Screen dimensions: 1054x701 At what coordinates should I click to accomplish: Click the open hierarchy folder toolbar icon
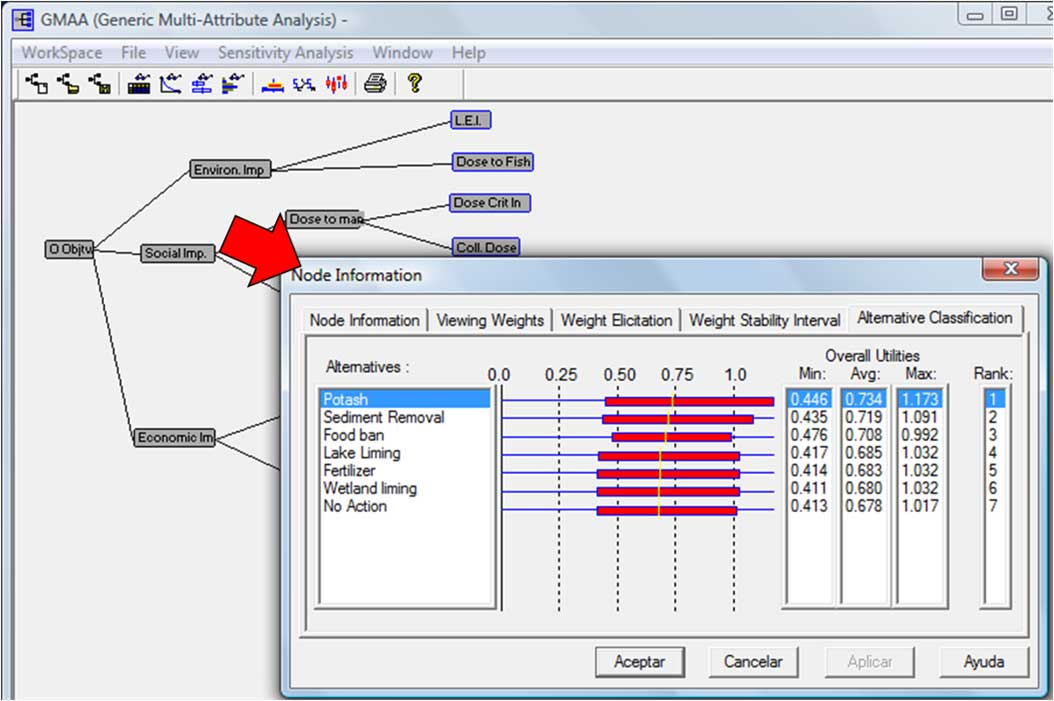(68, 85)
